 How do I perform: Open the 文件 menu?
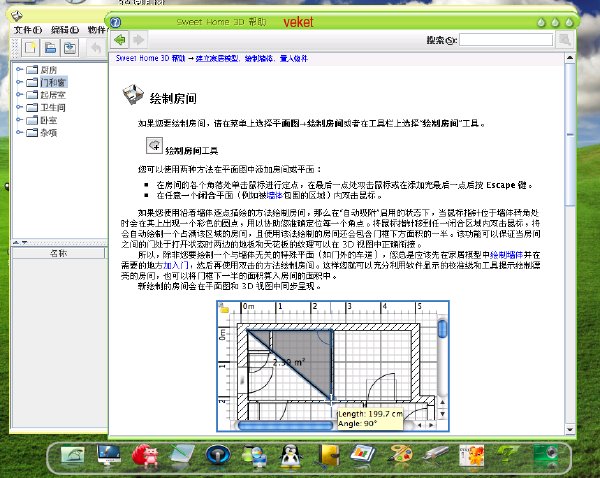click(28, 29)
